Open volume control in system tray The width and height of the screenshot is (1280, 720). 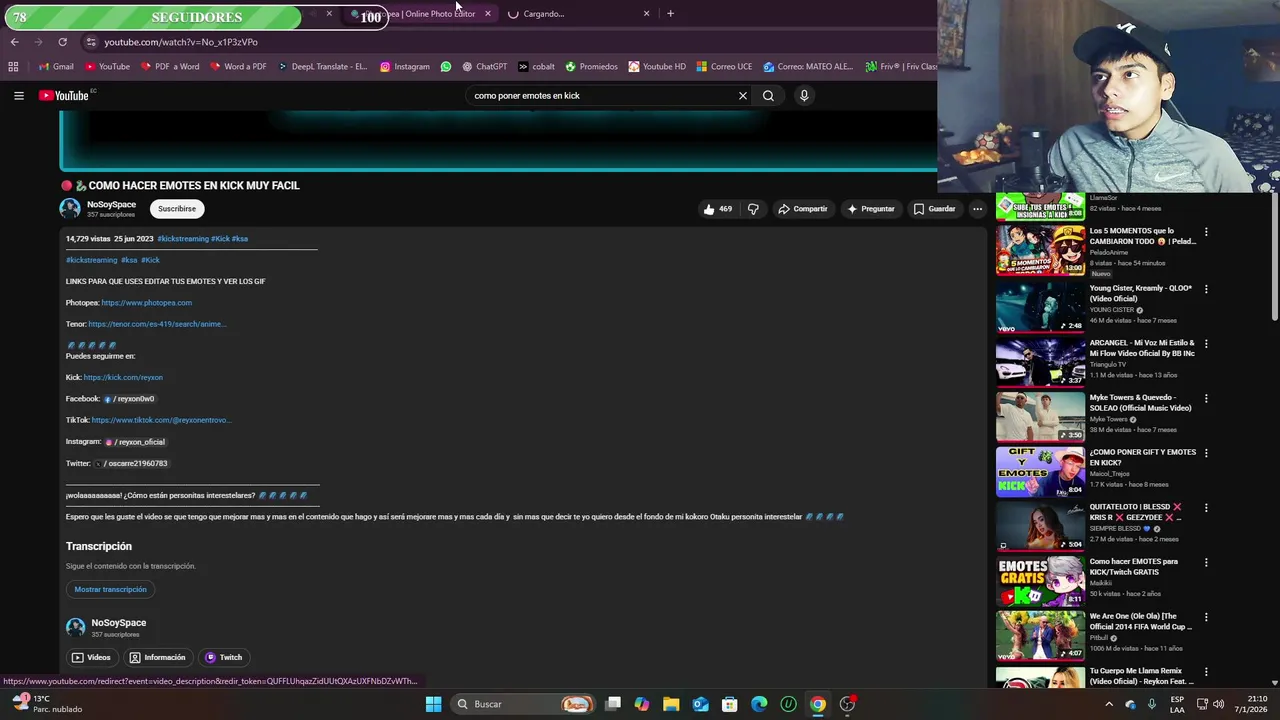[1218, 704]
